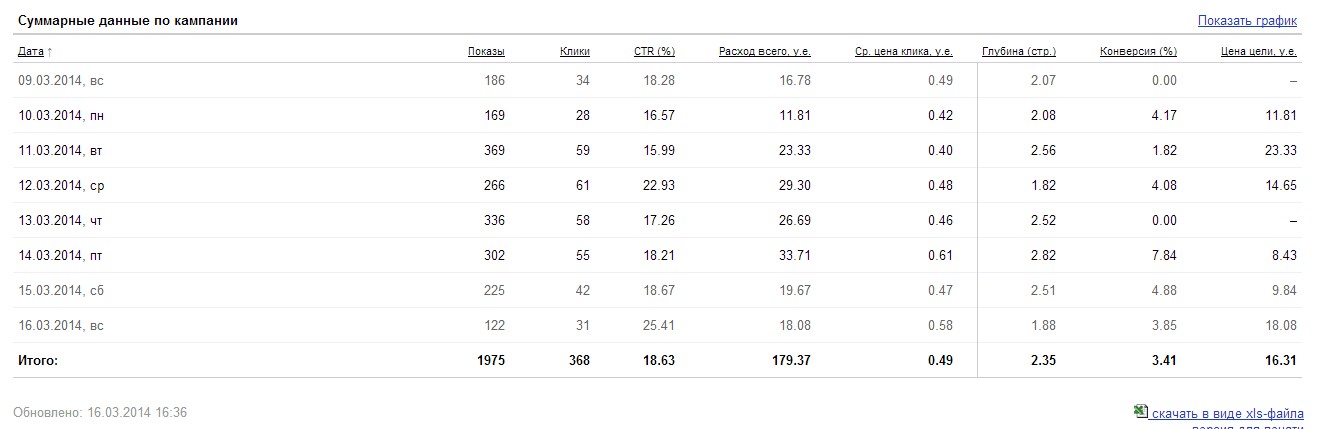Click the Обновлено: 16.03.2014 16:36 timestamp
The width and height of the screenshot is (1321, 429).
(x=100, y=412)
